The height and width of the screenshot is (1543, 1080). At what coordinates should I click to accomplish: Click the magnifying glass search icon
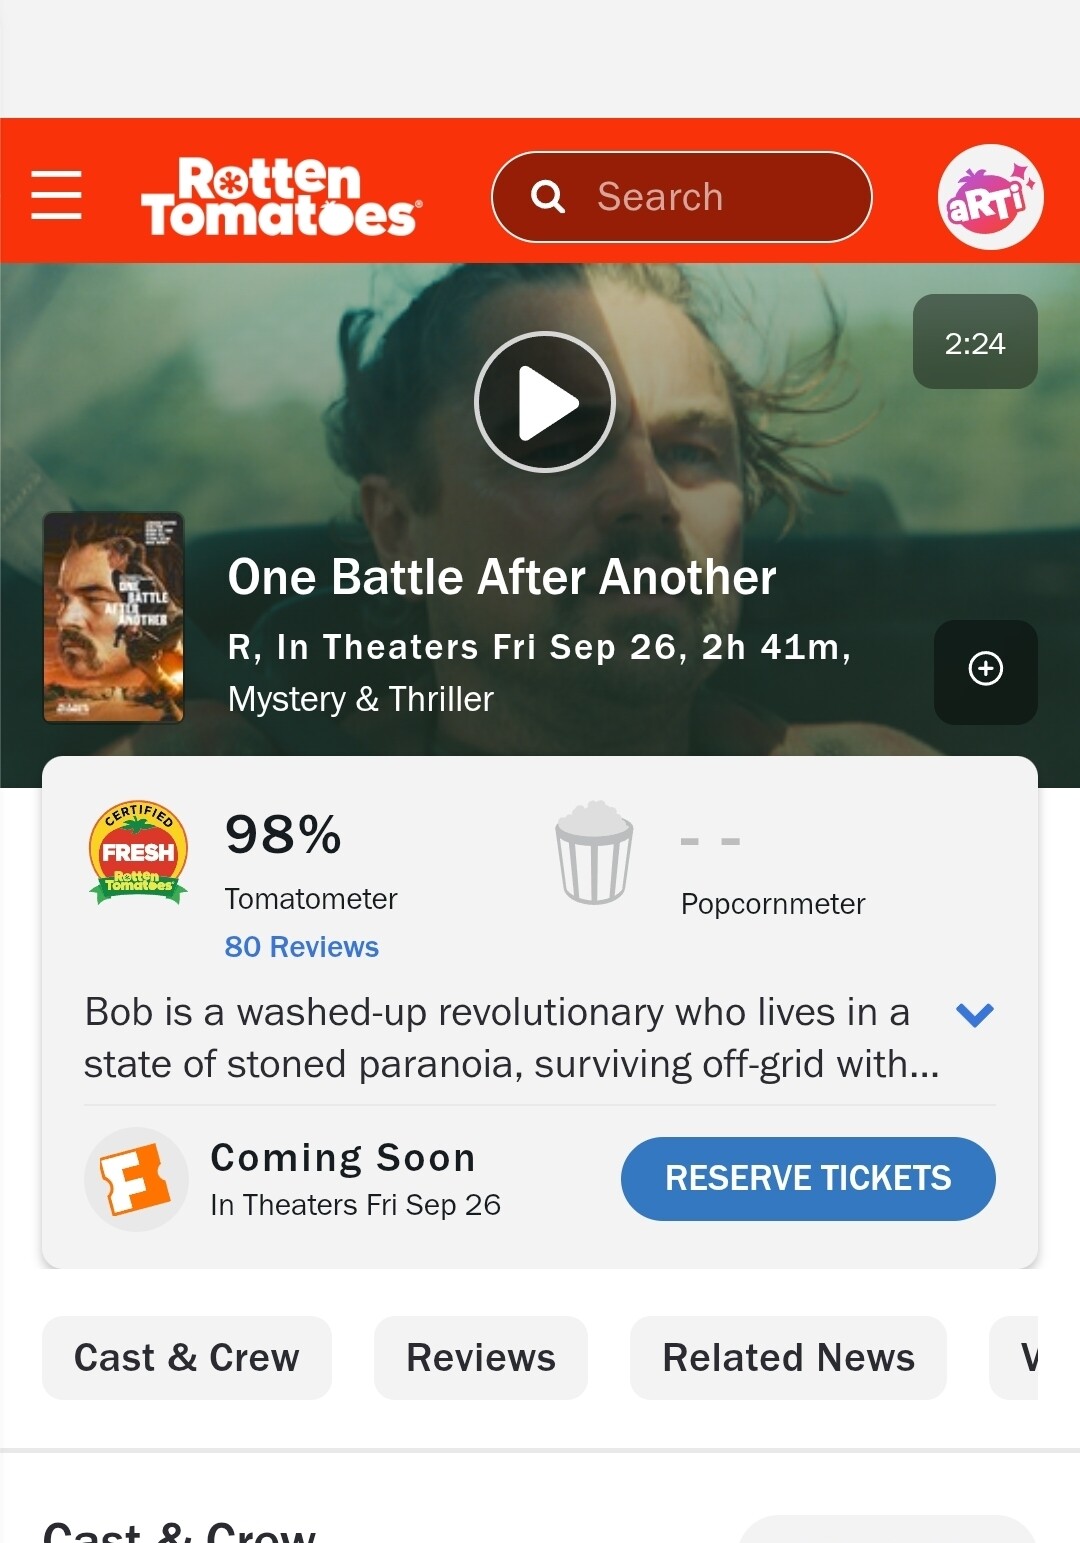coord(548,197)
